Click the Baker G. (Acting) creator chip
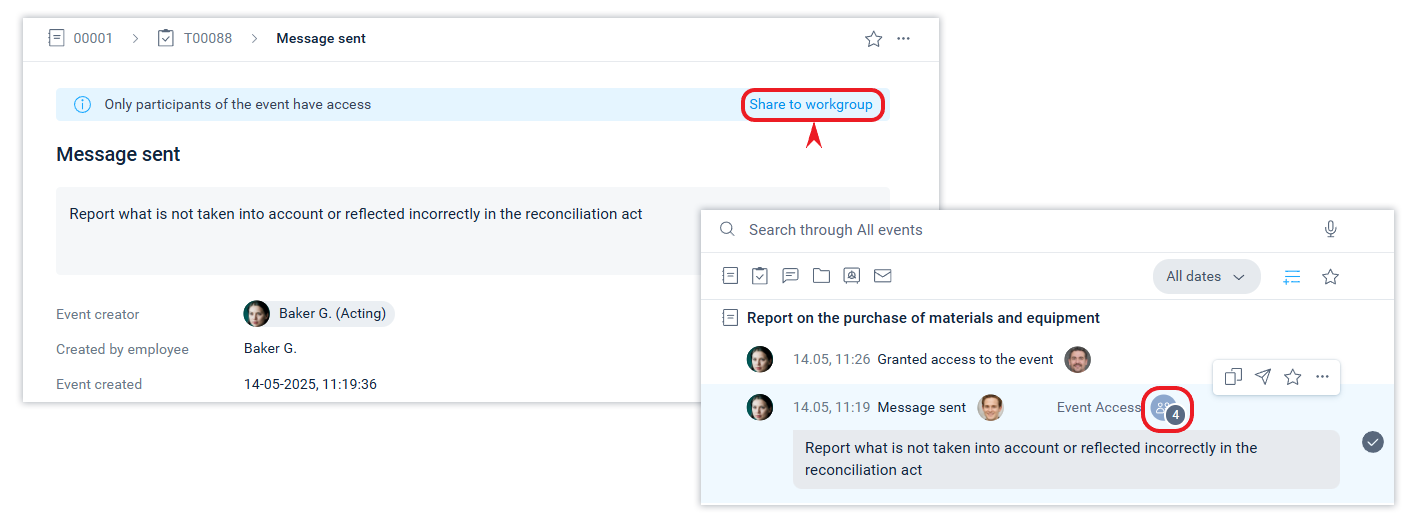This screenshot has width=1417, height=525. pos(319,314)
